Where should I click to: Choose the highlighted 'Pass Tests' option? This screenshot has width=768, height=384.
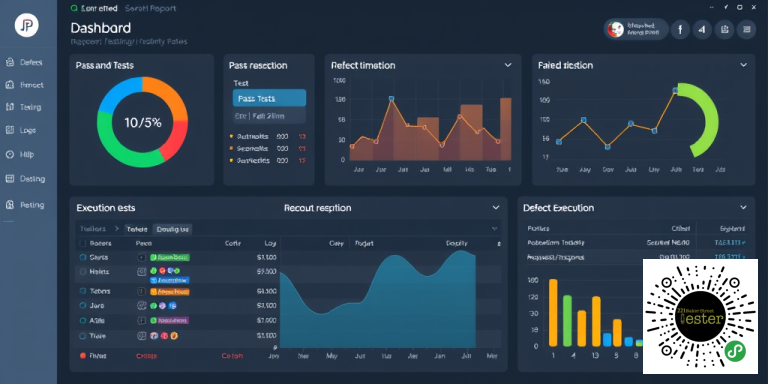click(x=269, y=98)
